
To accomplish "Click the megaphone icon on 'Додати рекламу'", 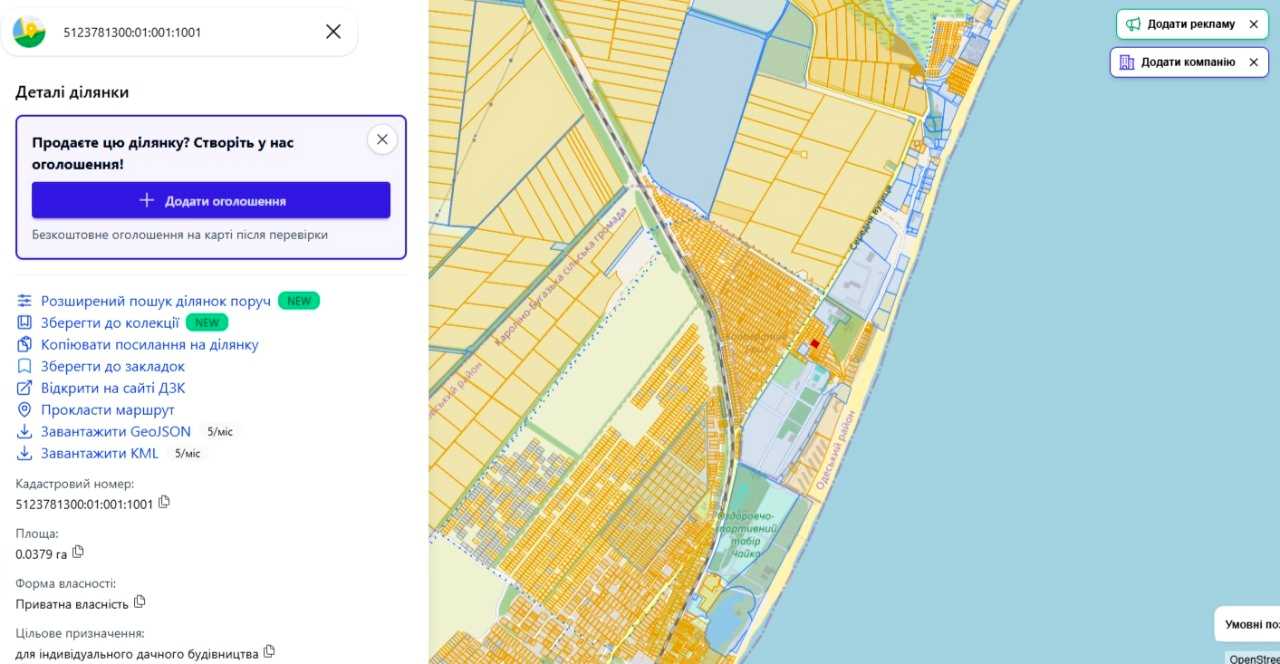I will coord(1133,24).
